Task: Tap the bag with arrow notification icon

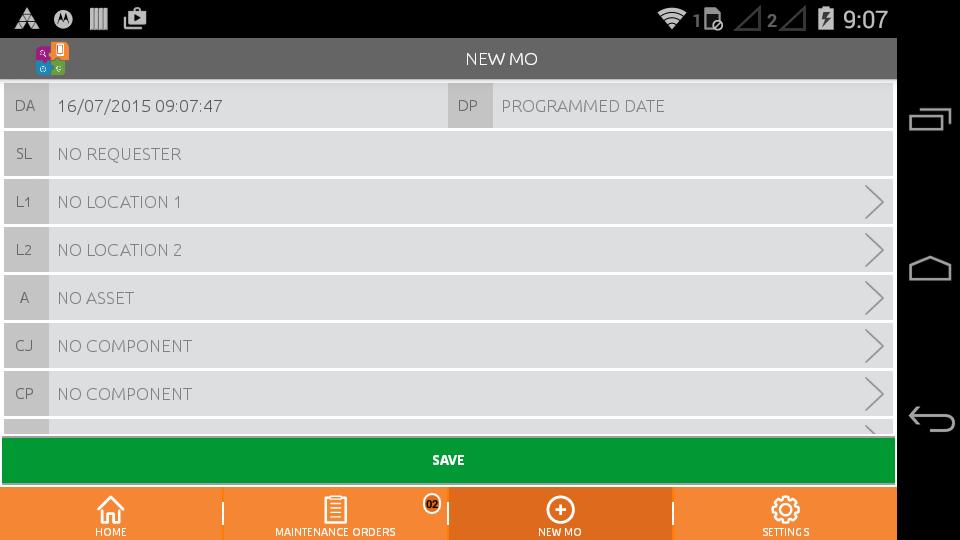Action: pyautogui.click(x=135, y=18)
